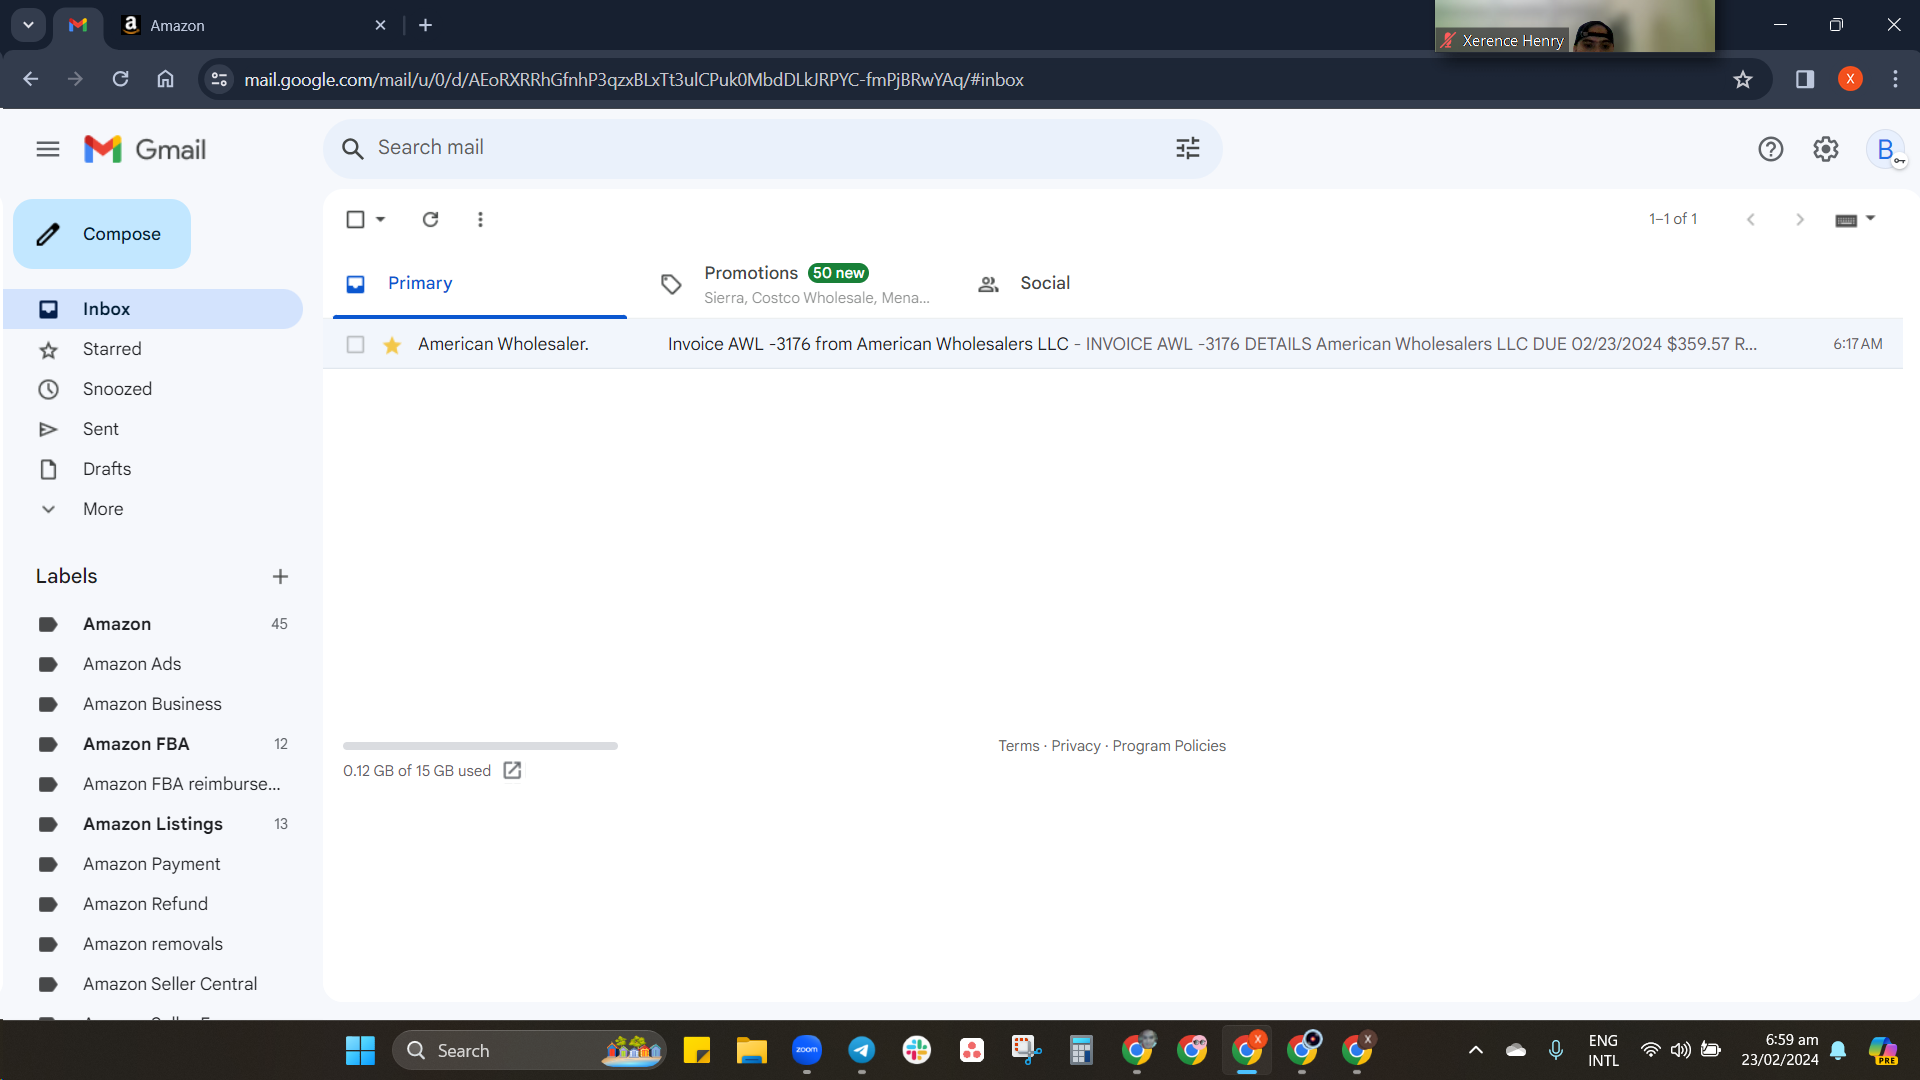Switch to the Promotions tab
The image size is (1920, 1080).
point(796,284)
